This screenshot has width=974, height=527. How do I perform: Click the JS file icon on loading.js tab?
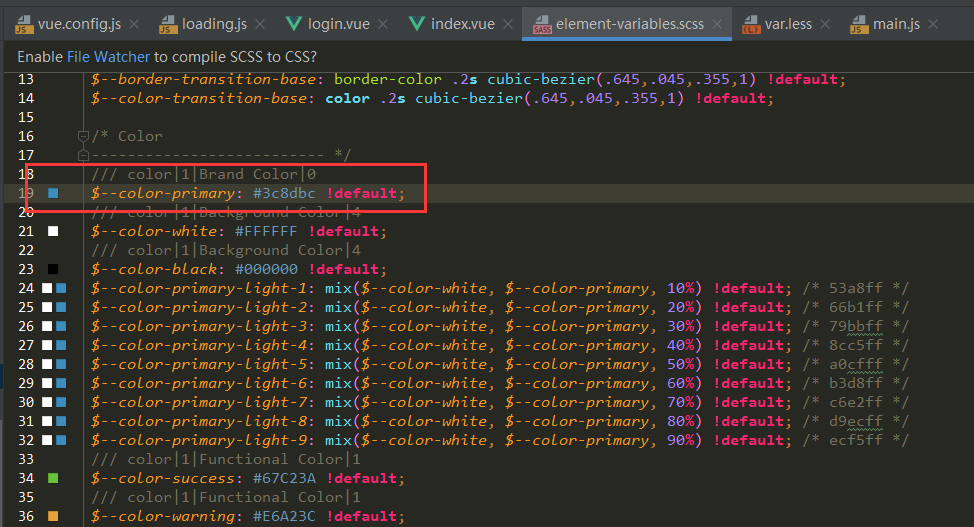(x=168, y=24)
